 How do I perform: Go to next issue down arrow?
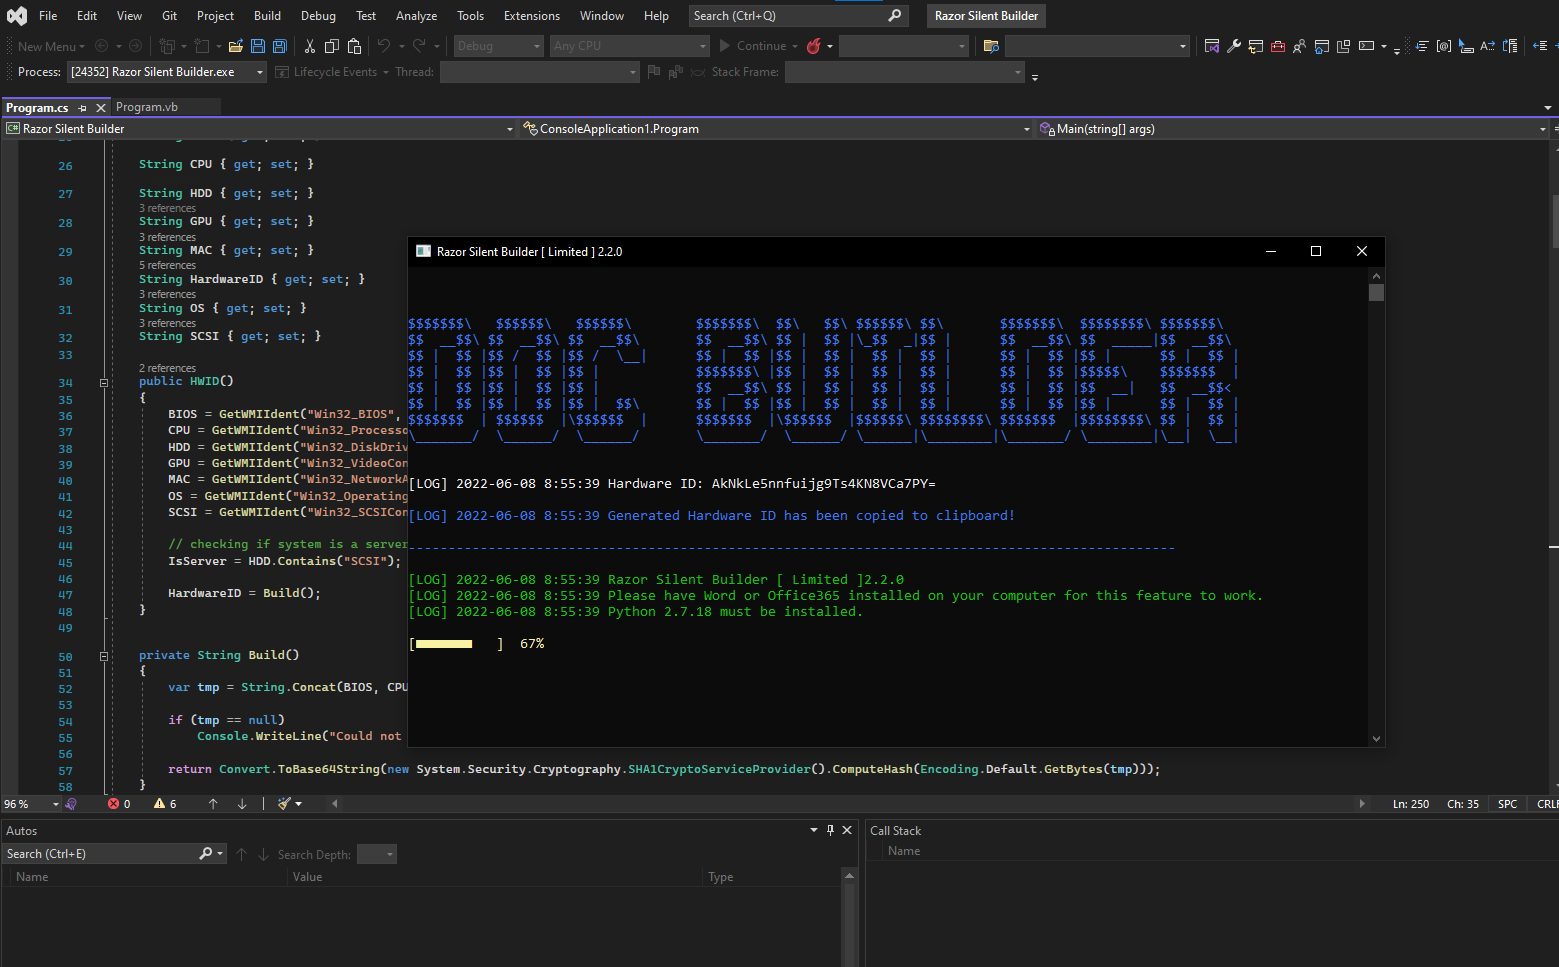(242, 804)
